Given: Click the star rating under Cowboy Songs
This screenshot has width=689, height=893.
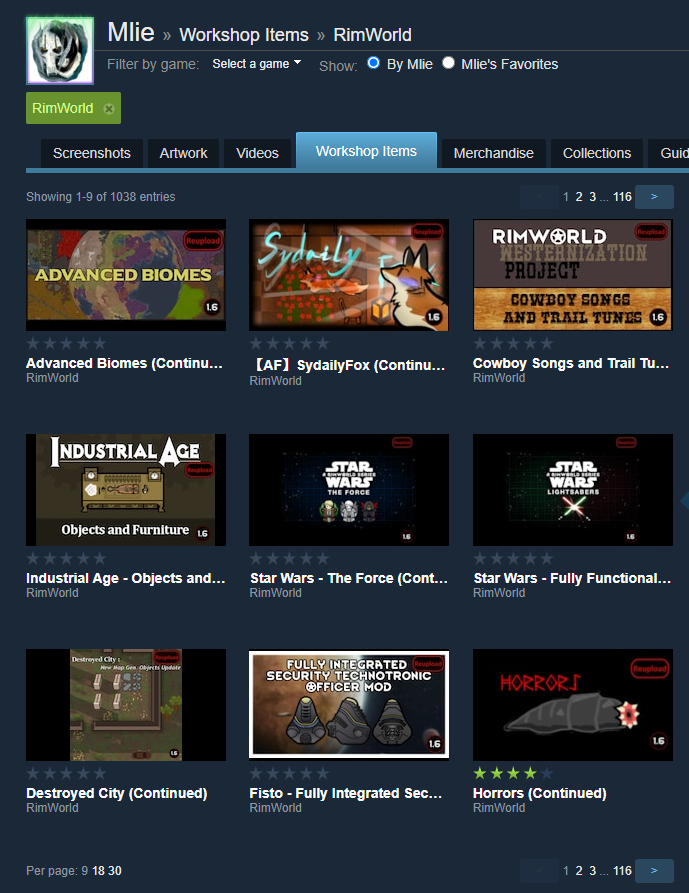Looking at the screenshot, I should point(513,343).
